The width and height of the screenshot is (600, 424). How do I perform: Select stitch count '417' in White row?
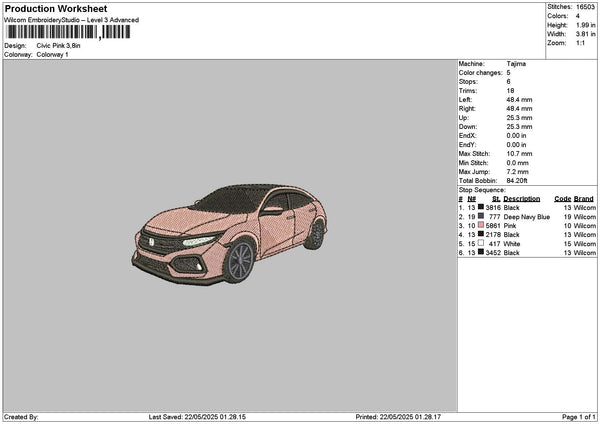pos(495,244)
